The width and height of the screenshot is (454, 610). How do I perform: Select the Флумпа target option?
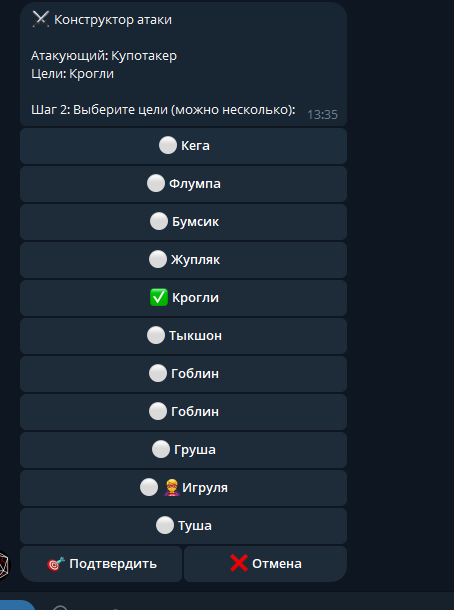click(183, 184)
